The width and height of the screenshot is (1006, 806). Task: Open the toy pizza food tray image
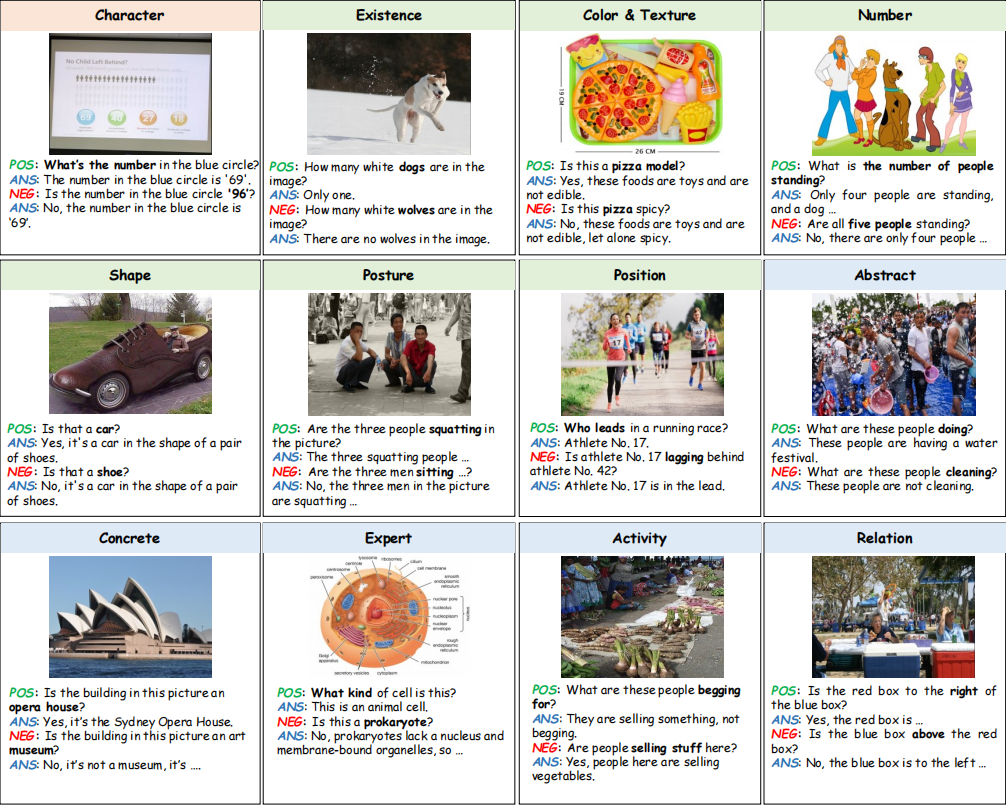coord(640,94)
